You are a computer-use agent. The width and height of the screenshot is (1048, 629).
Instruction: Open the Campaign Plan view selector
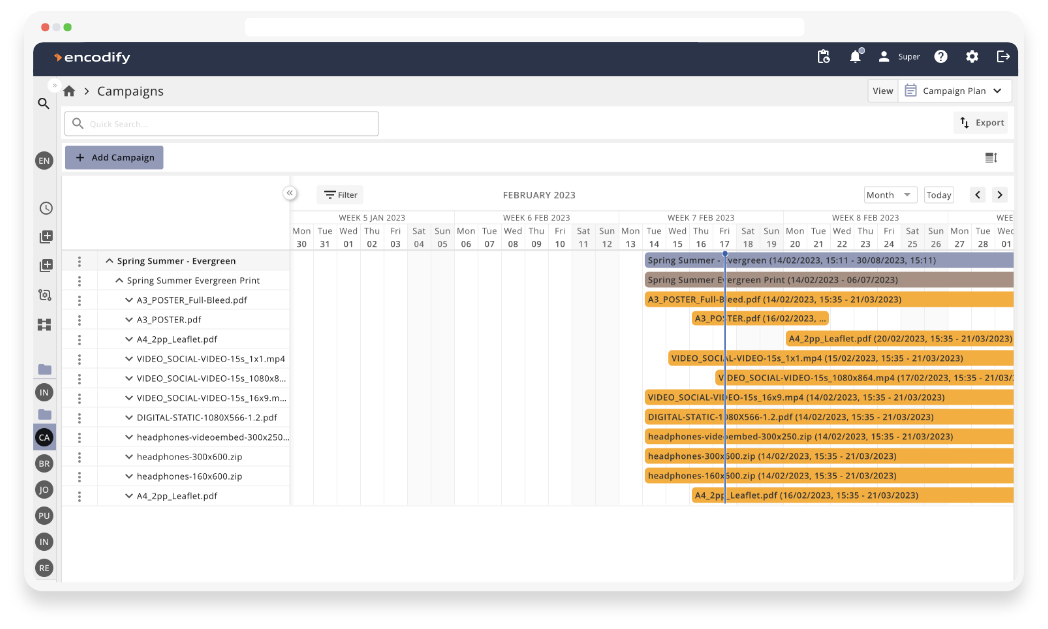click(x=954, y=90)
